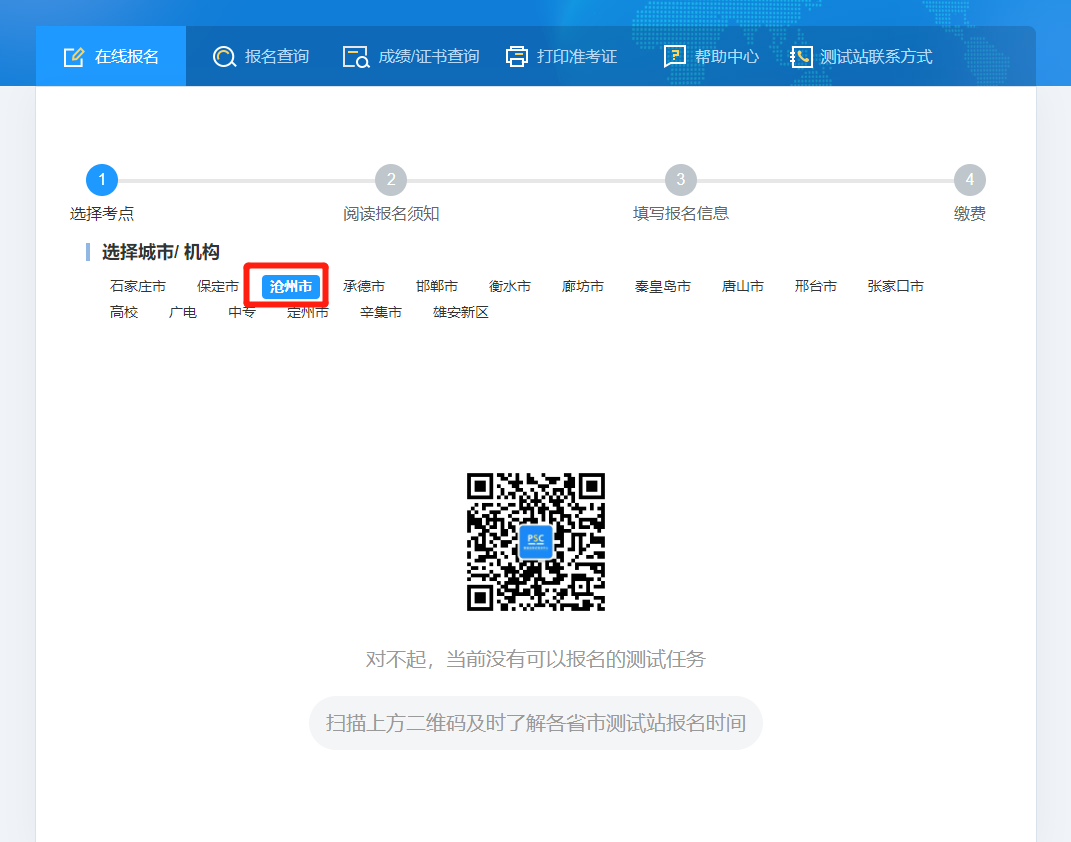Click the 测试站联系方式 phone-book icon
This screenshot has width=1071, height=842.
click(x=801, y=57)
